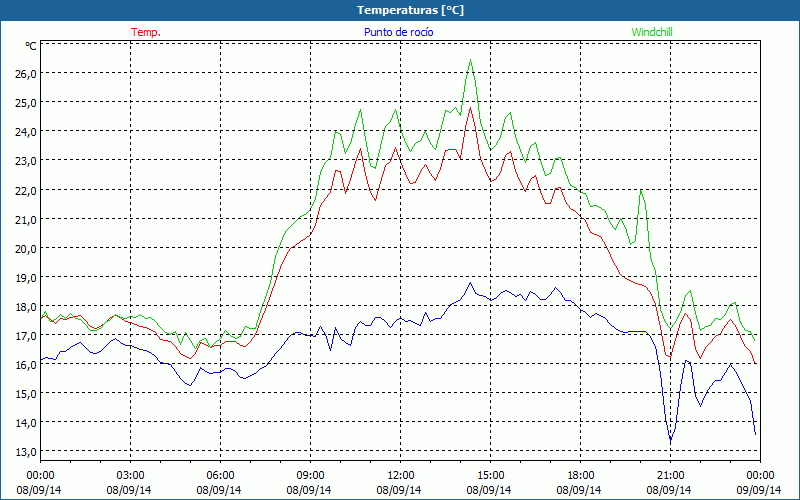This screenshot has width=800, height=500.
Task: Click the 06:00 time axis label
Action: coord(220,476)
